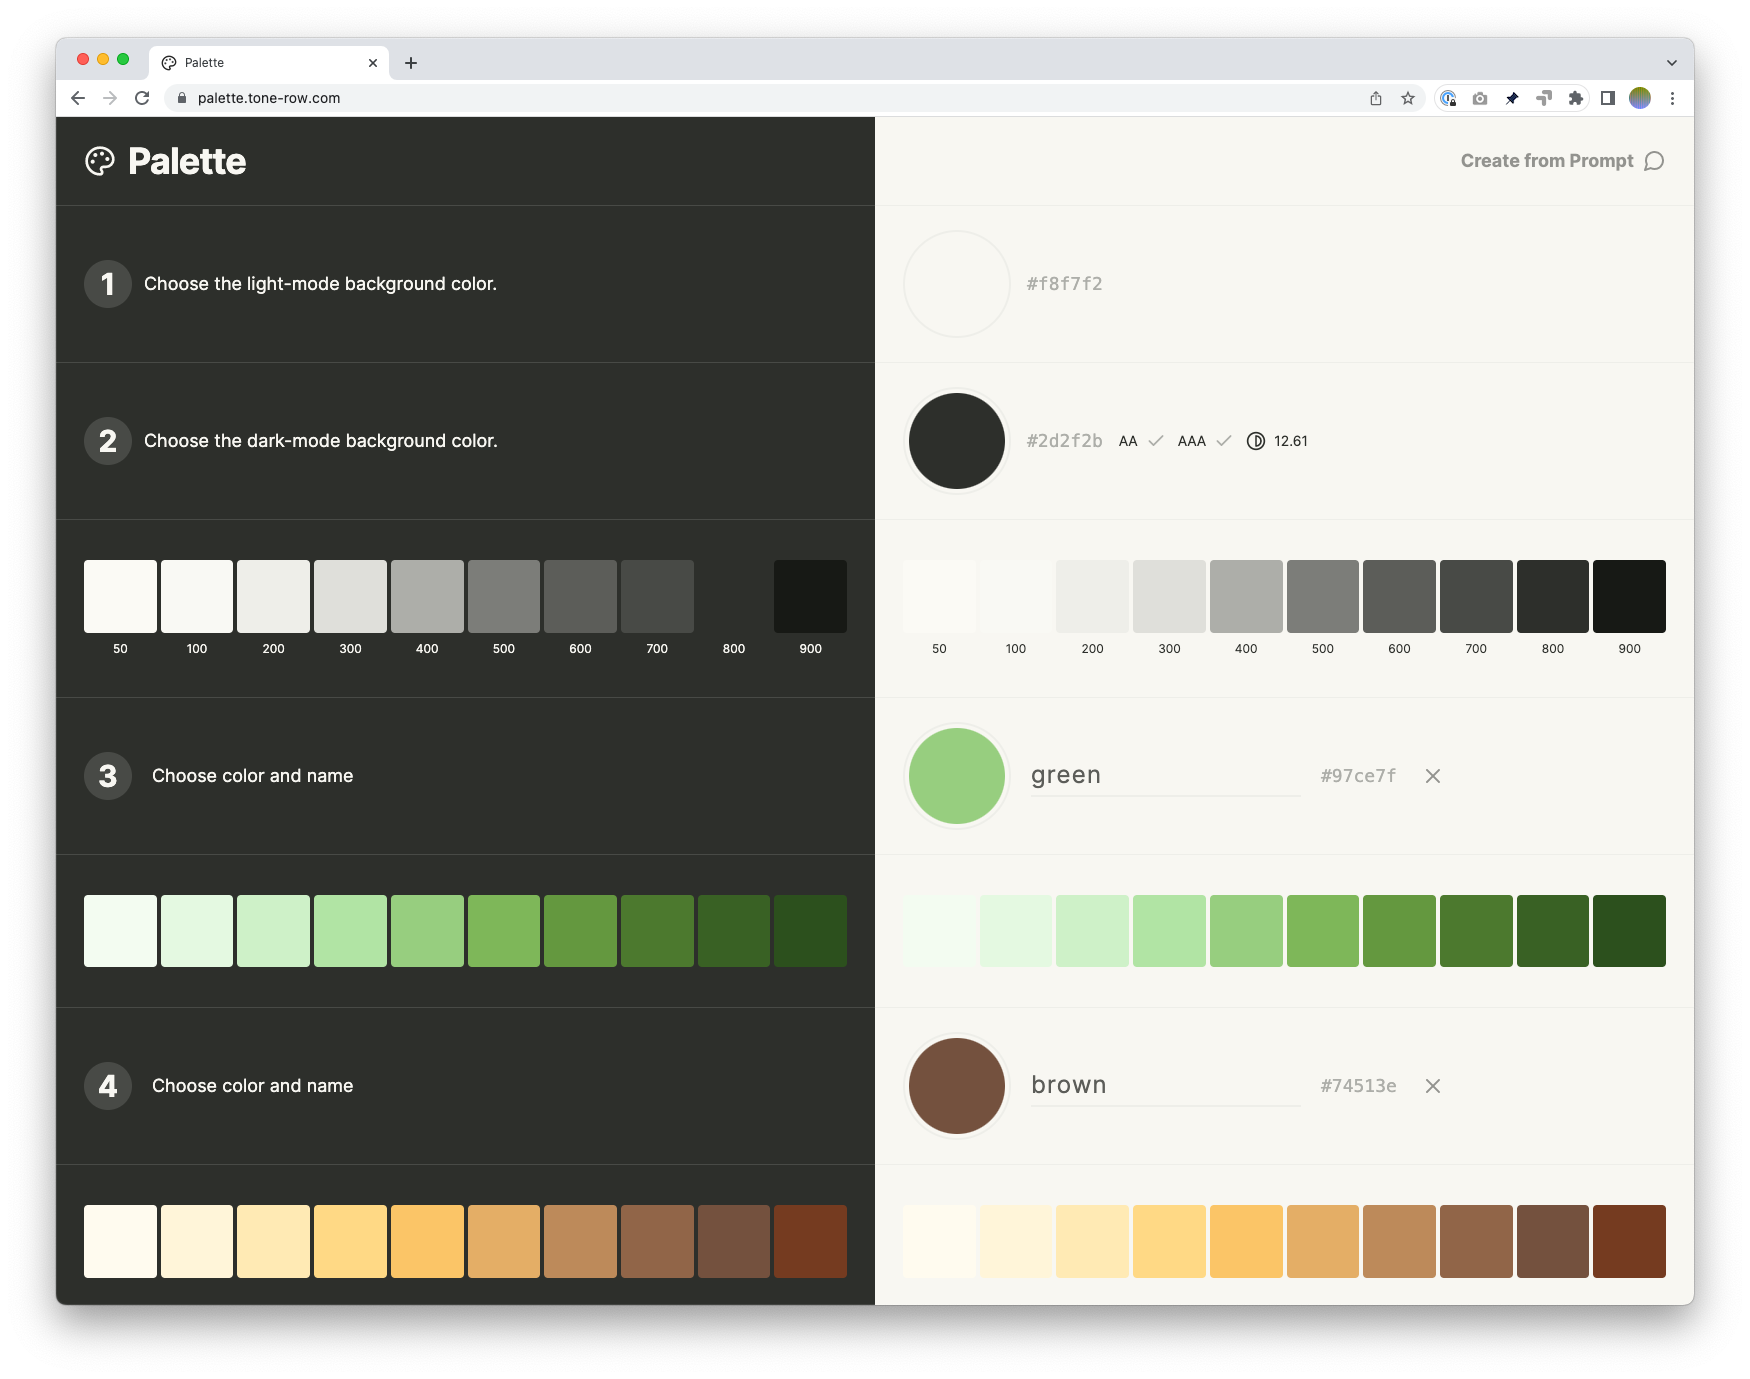Select gray 50 swatch in dark panel

pyautogui.click(x=120, y=596)
